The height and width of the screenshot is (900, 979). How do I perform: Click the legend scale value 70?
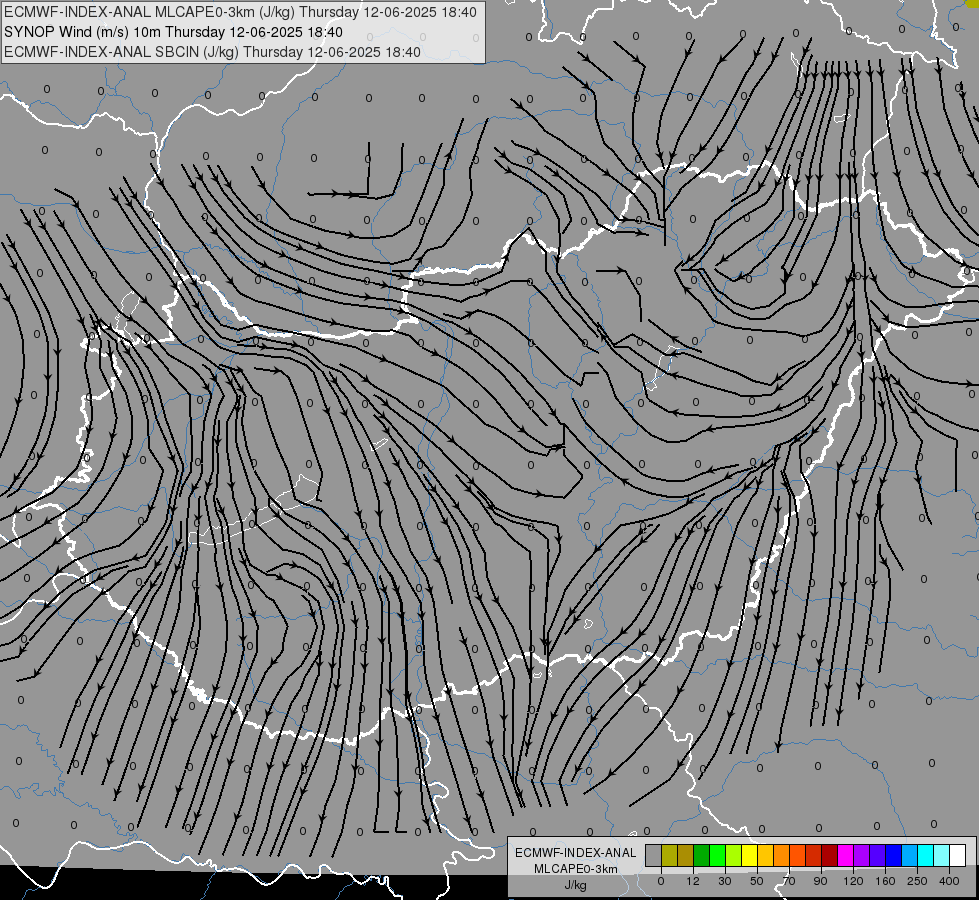pyautogui.click(x=789, y=881)
